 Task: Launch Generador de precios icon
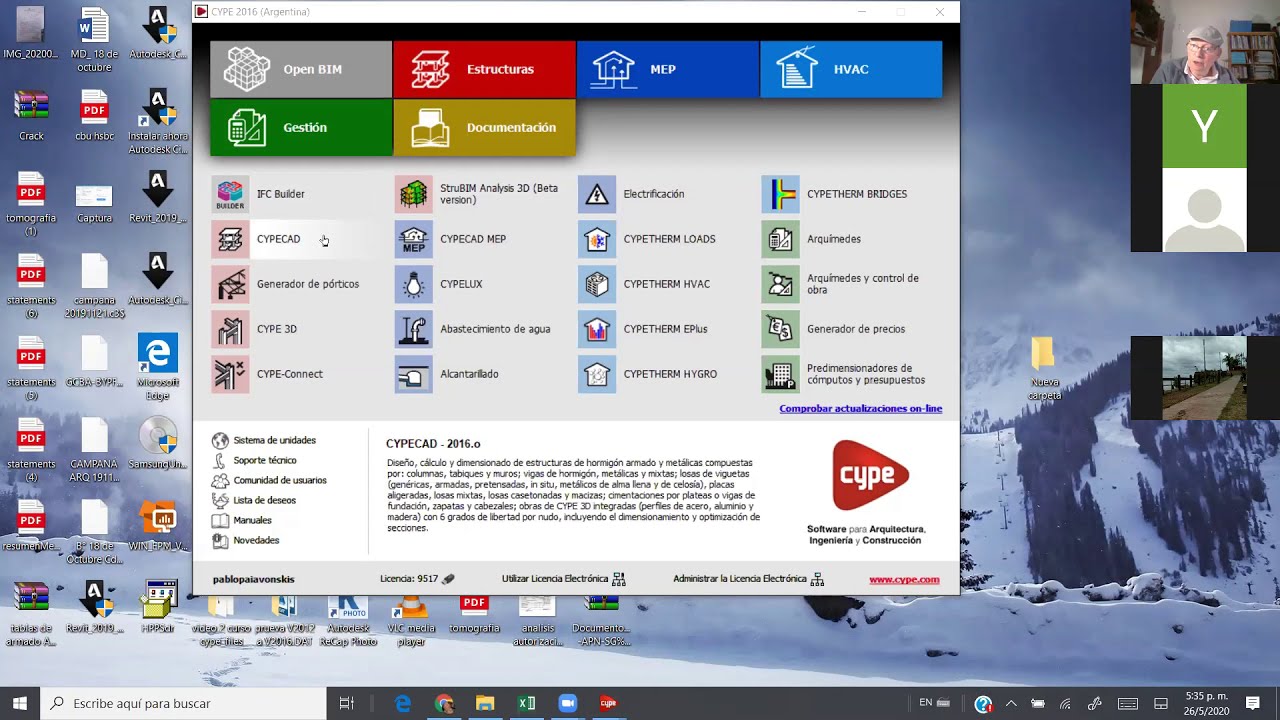pyautogui.click(x=780, y=329)
